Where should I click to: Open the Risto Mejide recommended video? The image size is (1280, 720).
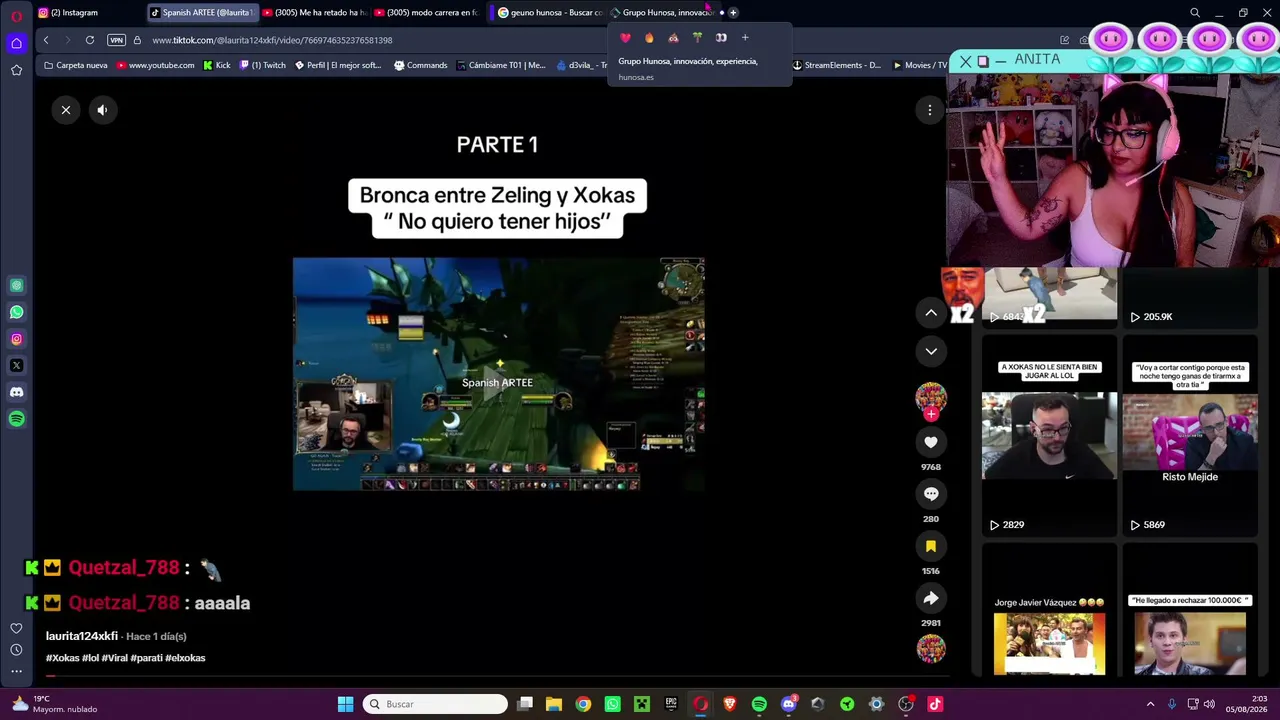(1190, 435)
